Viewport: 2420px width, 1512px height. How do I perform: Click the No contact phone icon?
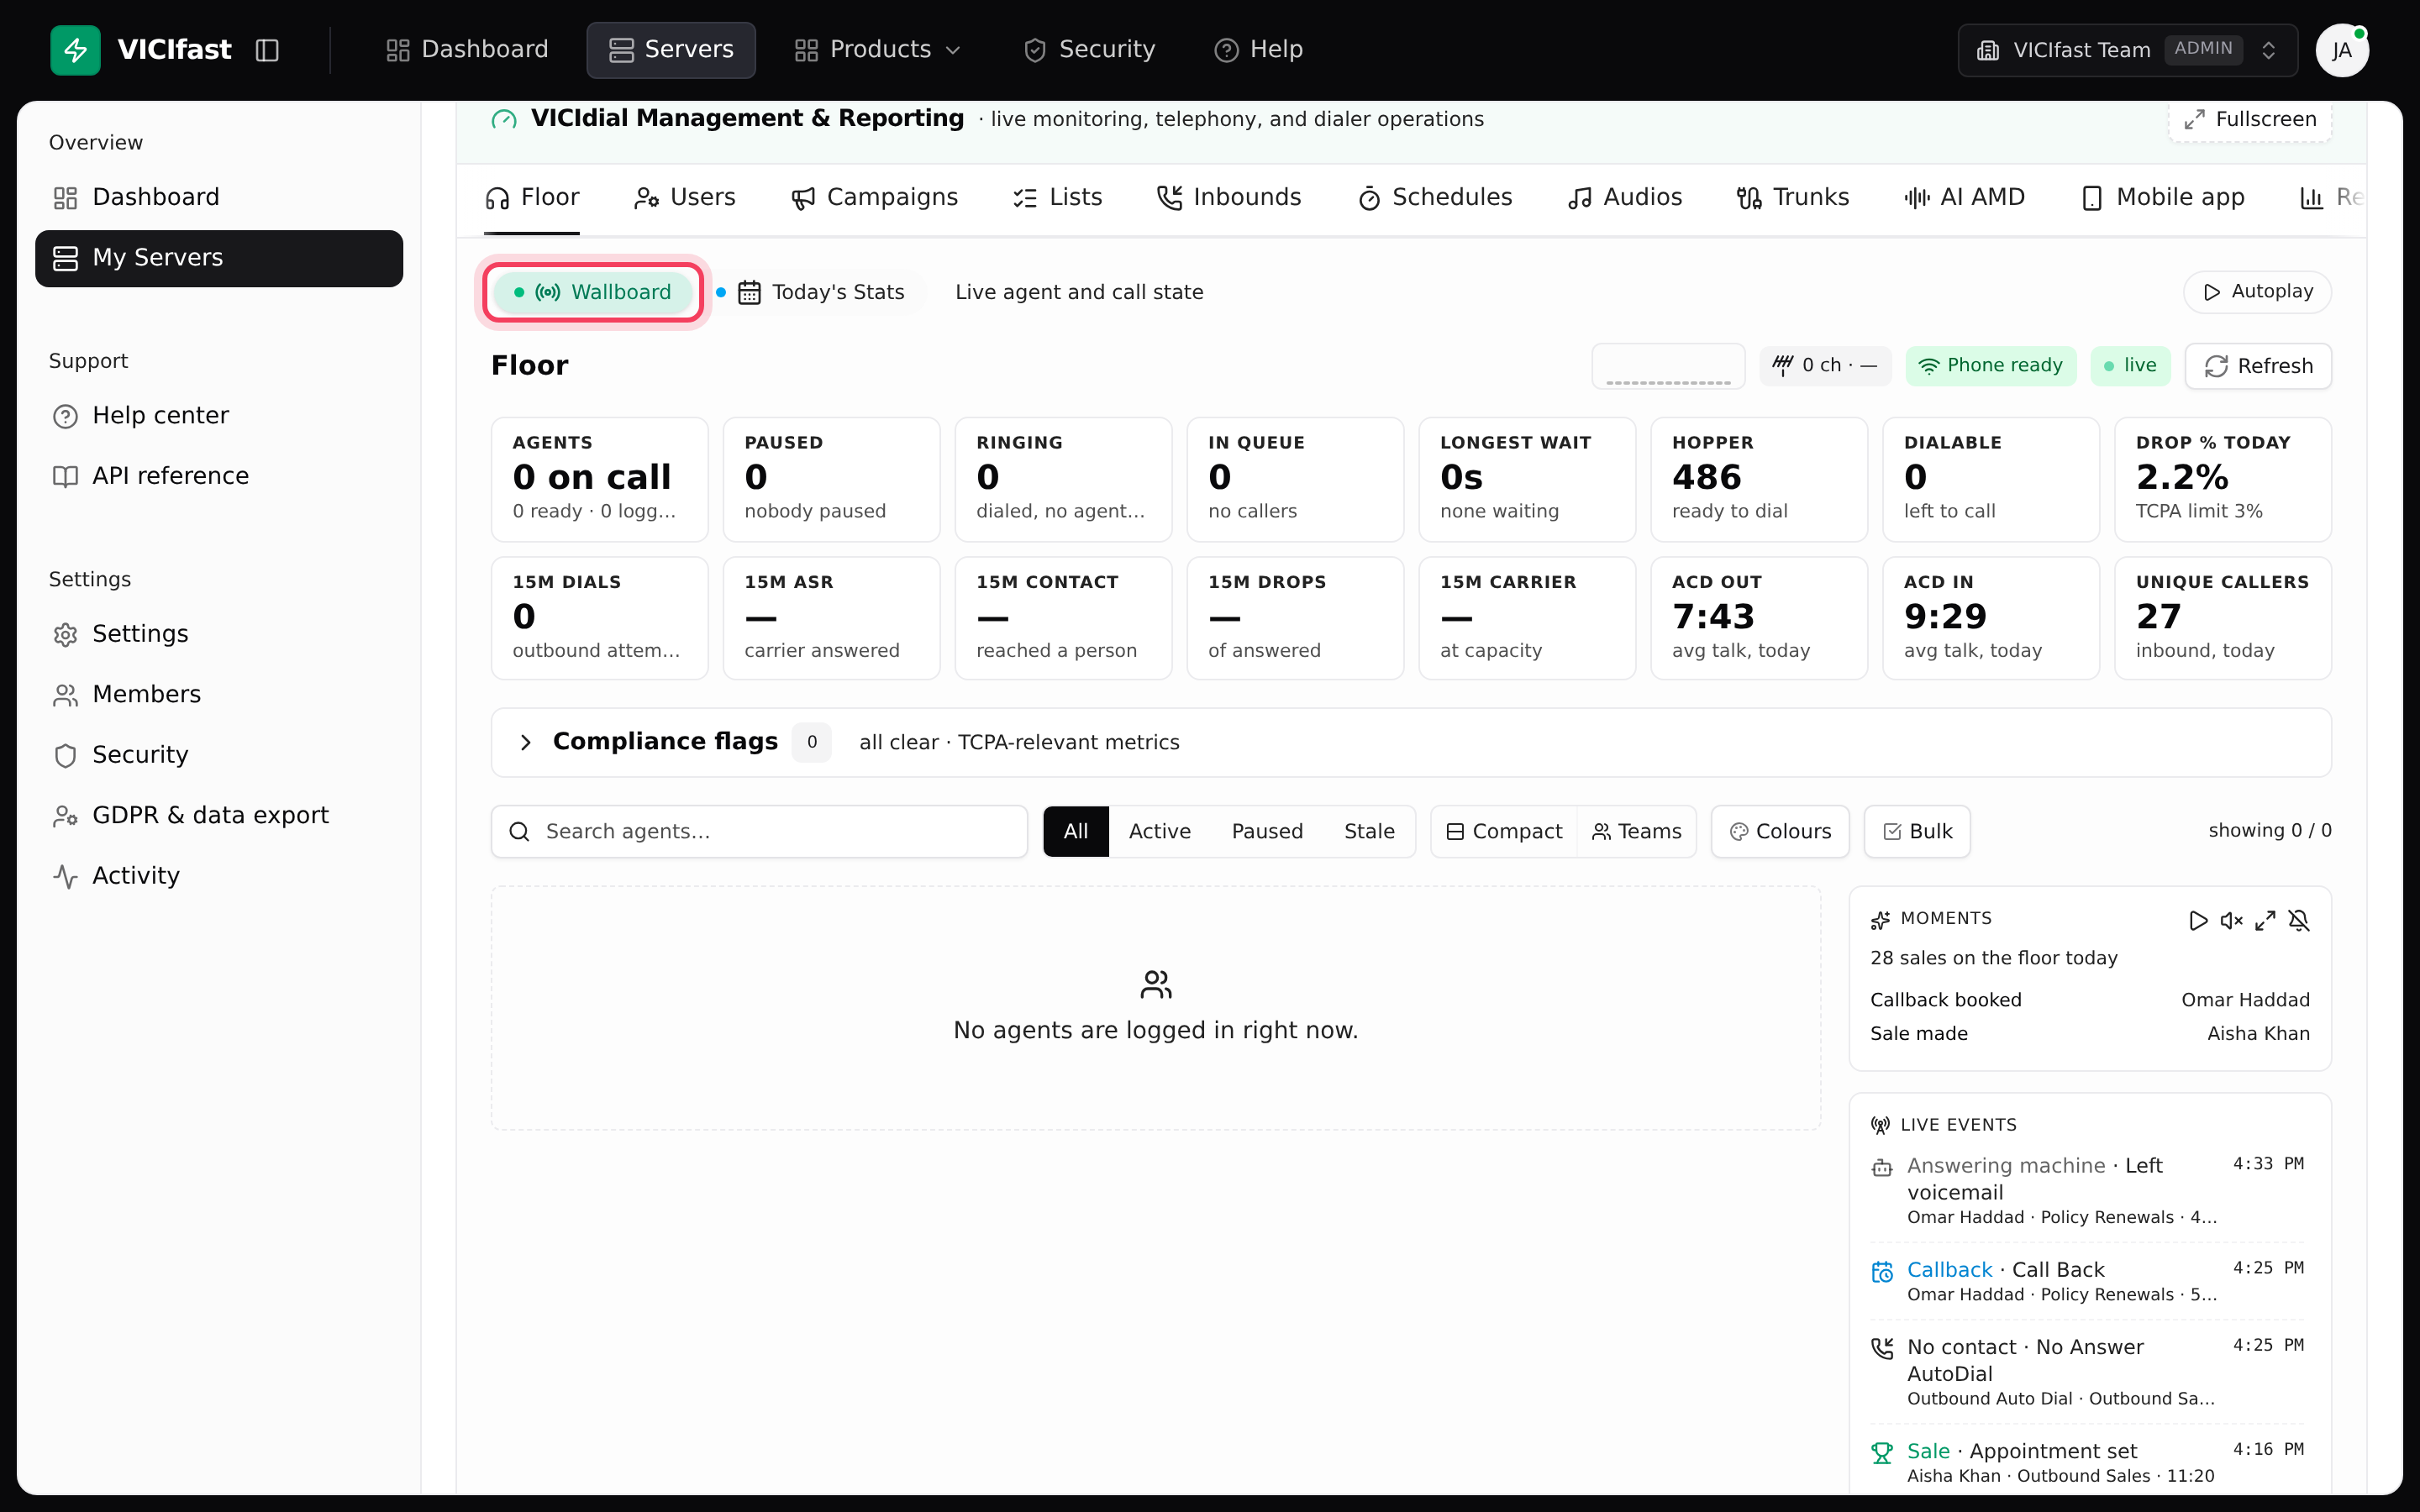(x=1882, y=1349)
